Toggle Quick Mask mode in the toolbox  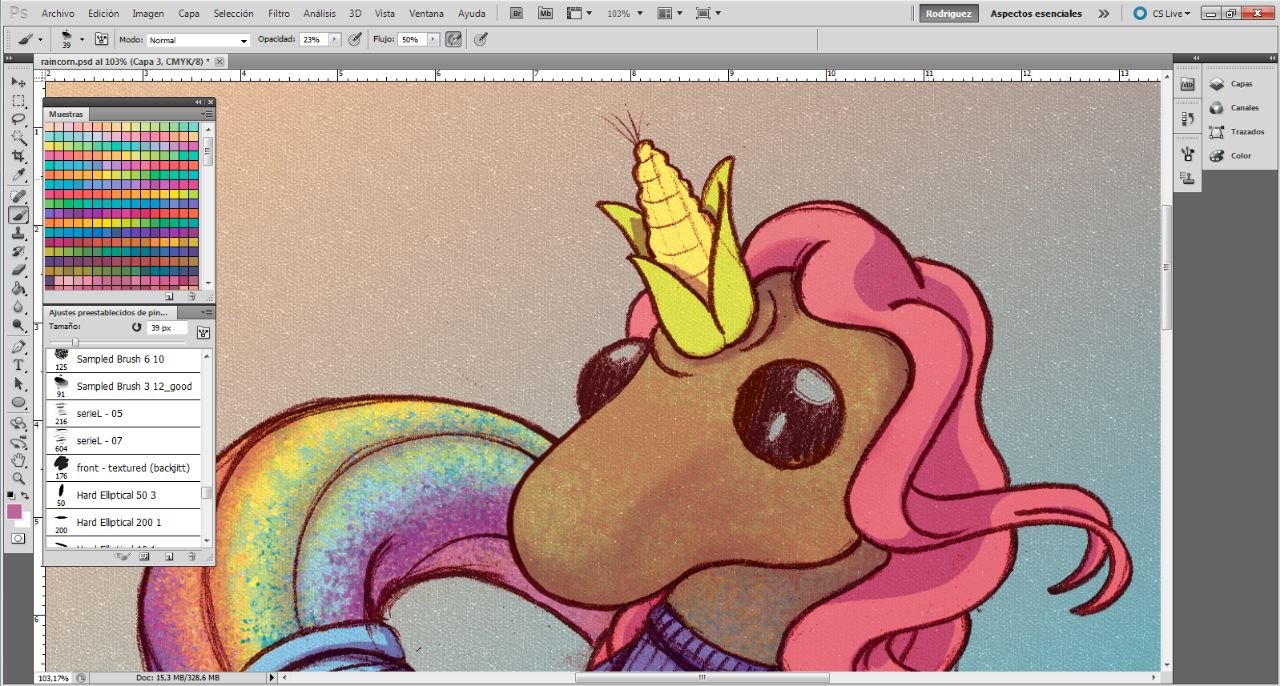[x=18, y=538]
